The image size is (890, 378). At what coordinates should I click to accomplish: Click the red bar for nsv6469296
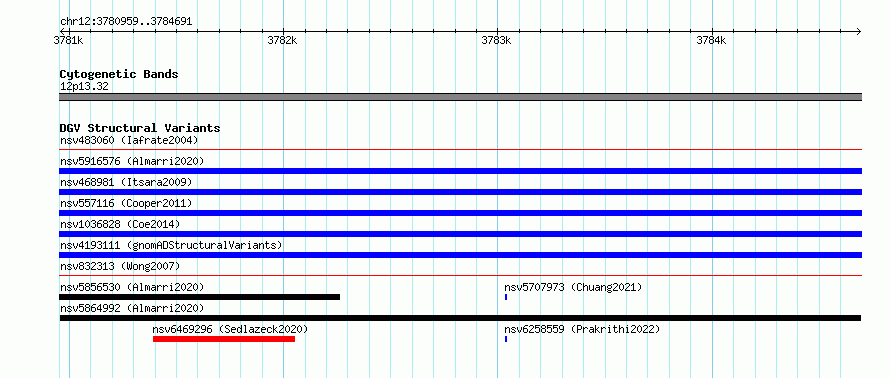tap(224, 339)
